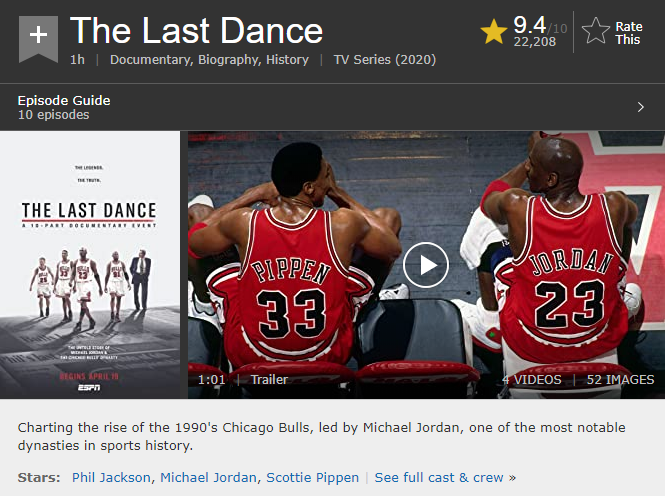View the 22,208 user ratings count

[x=534, y=41]
